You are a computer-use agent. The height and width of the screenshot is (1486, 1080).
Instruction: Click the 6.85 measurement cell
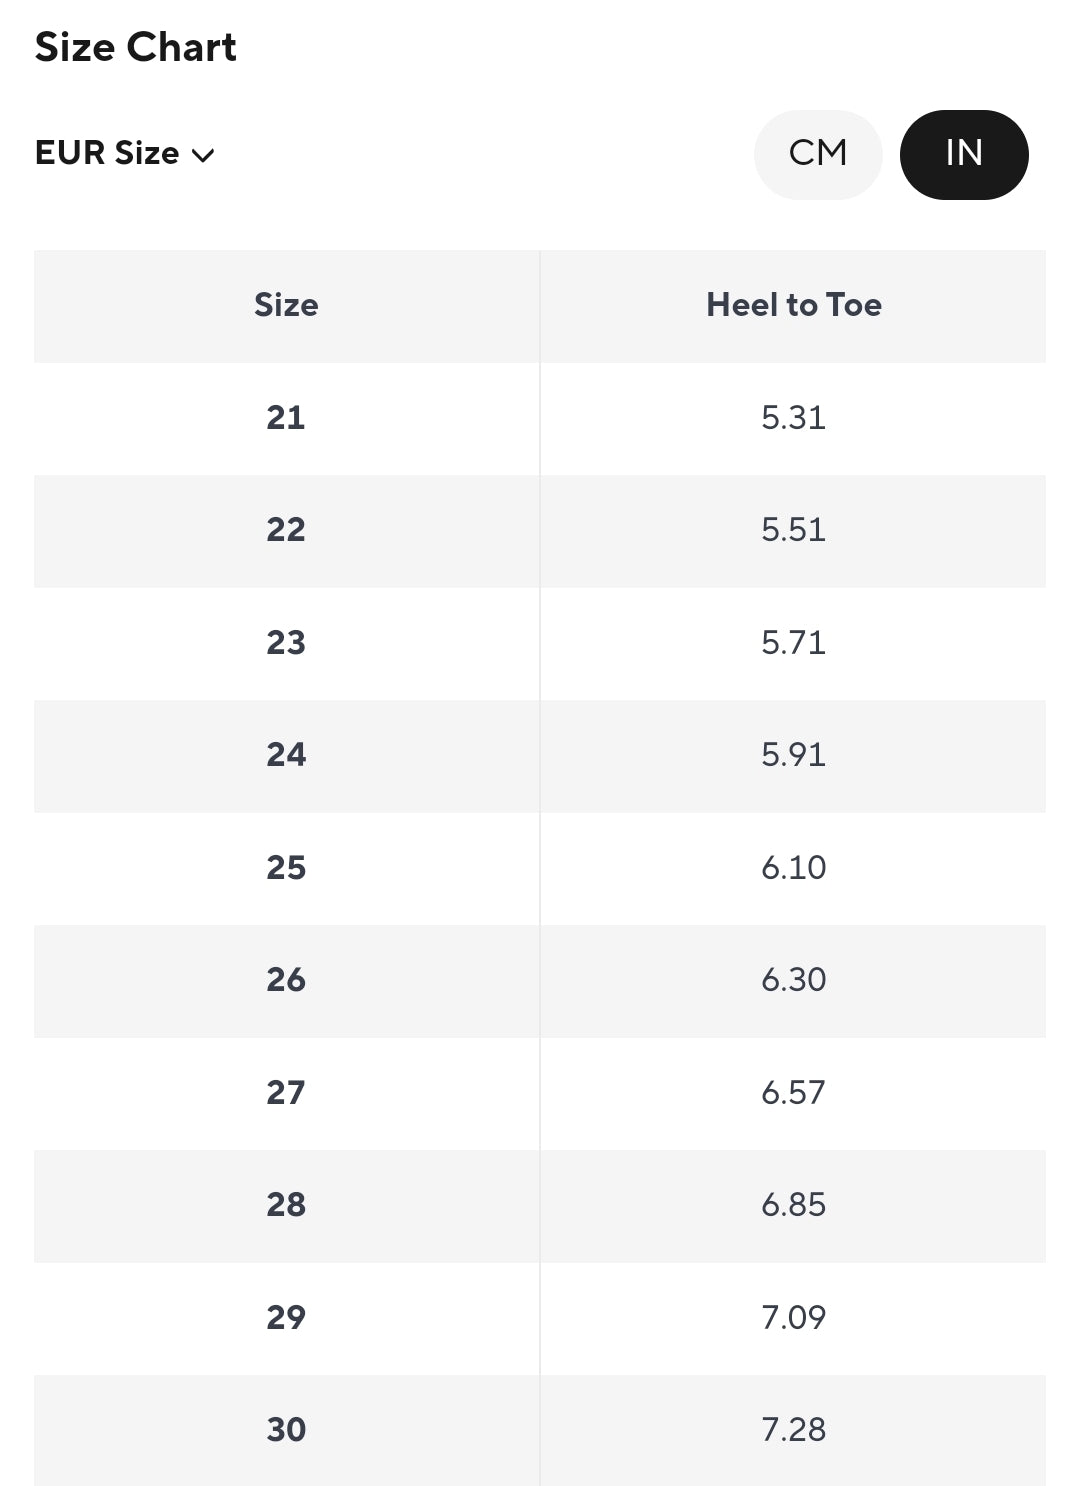coord(793,1205)
